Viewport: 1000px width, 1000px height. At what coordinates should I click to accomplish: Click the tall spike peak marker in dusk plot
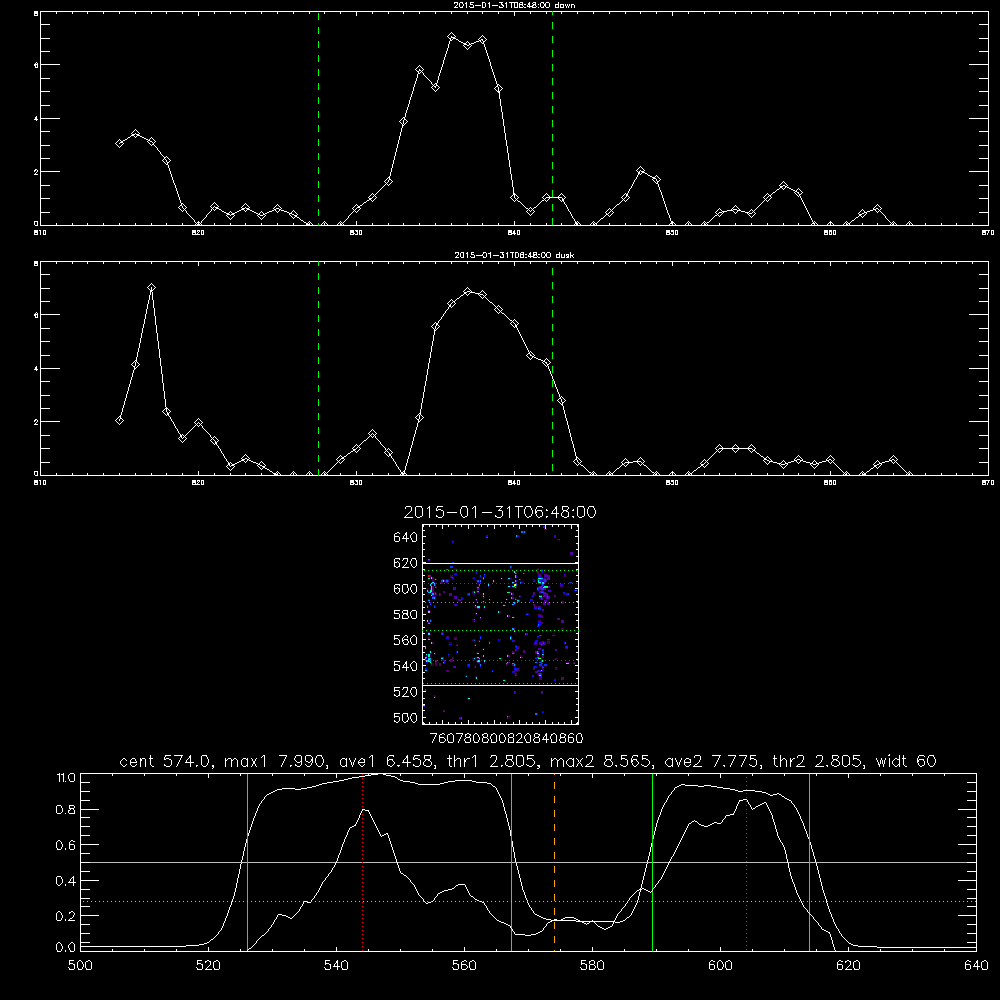pyautogui.click(x=151, y=288)
